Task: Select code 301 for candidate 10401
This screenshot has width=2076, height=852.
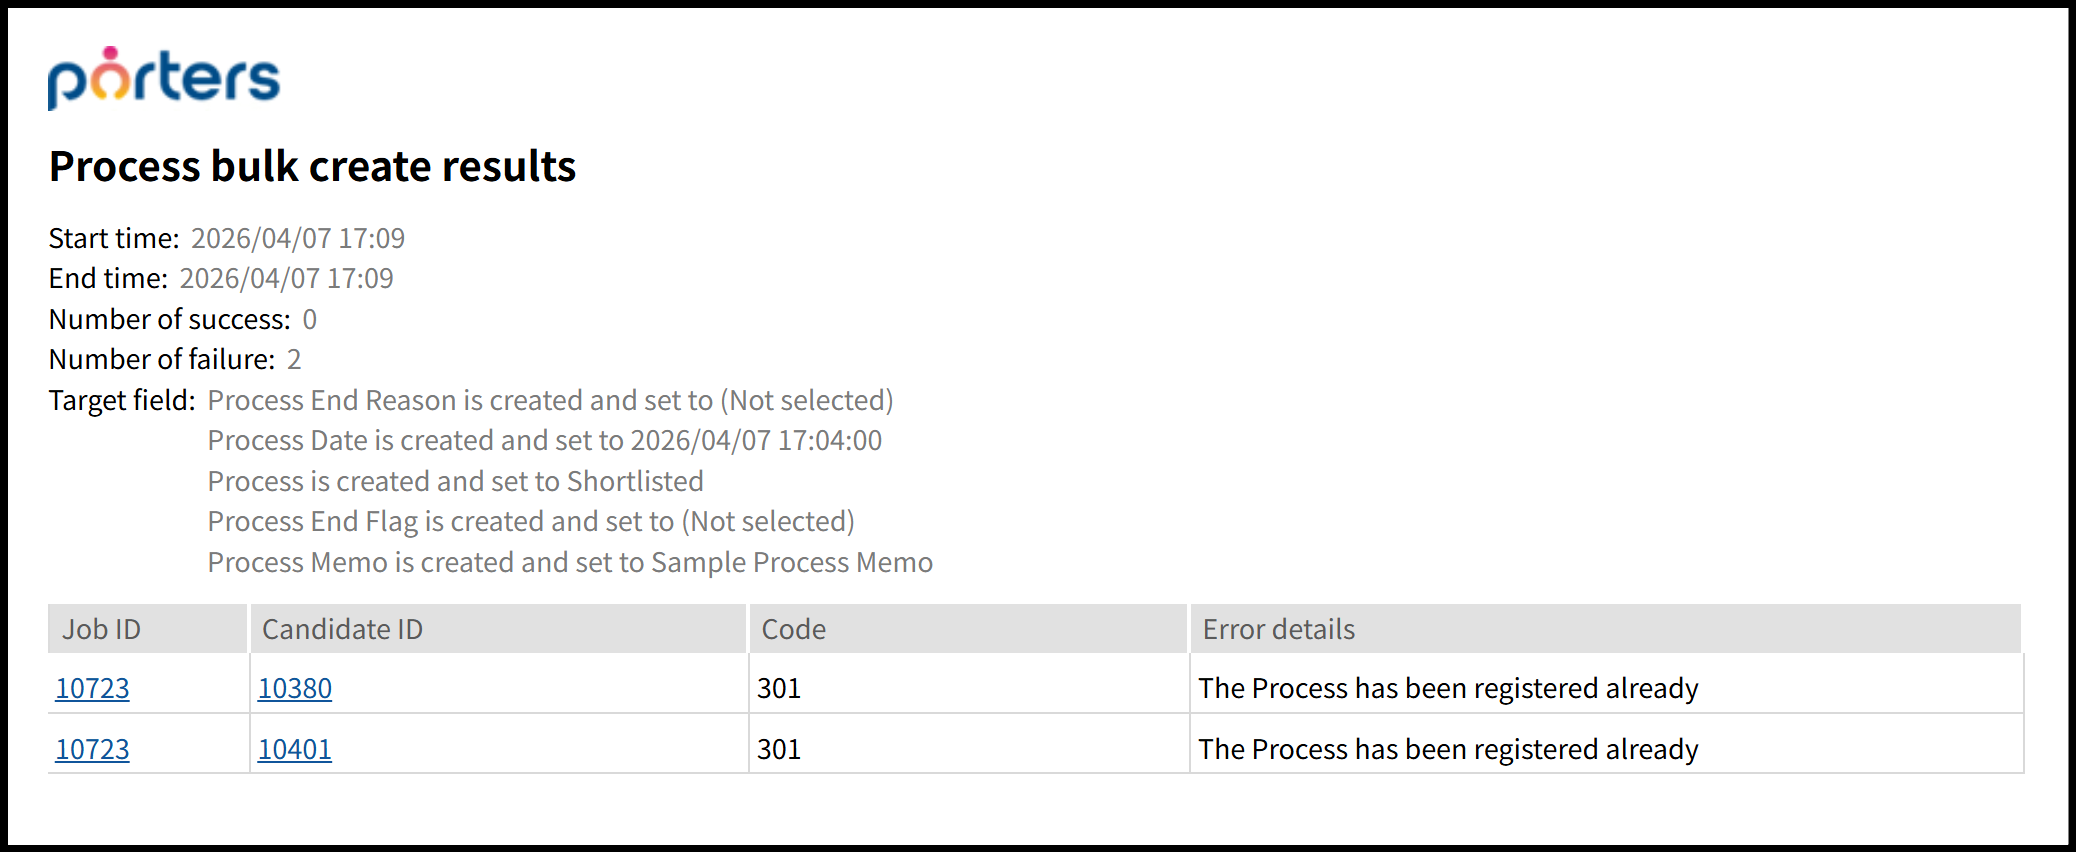Action: (x=779, y=749)
